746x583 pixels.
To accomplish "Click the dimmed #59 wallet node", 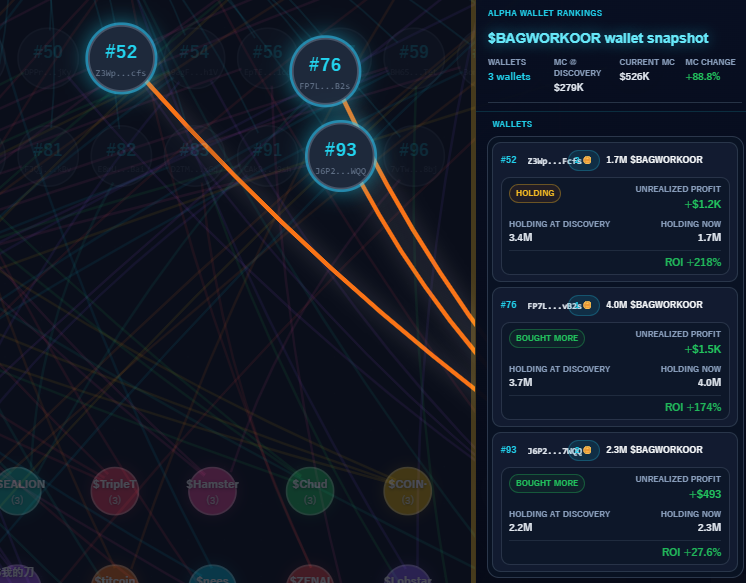I will [x=414, y=58].
